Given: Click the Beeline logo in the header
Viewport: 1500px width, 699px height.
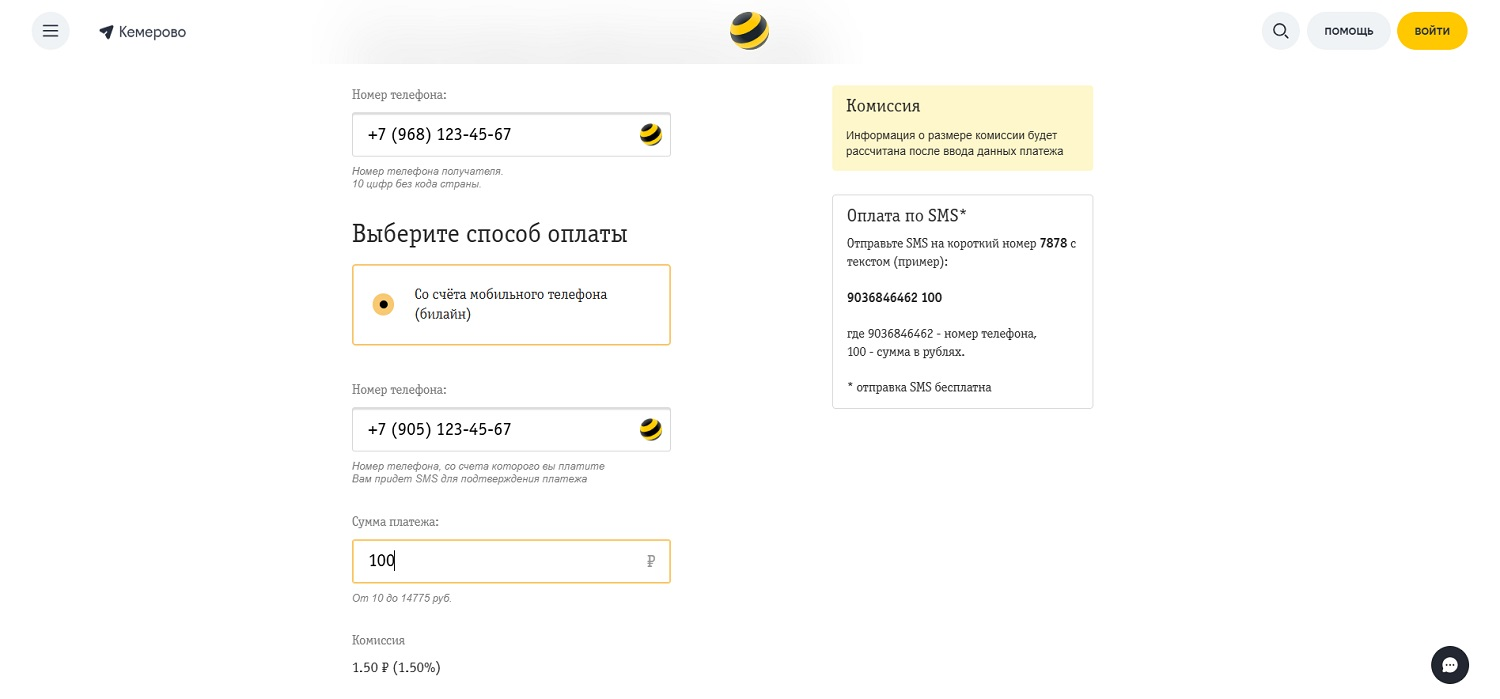Looking at the screenshot, I should click(x=749, y=31).
